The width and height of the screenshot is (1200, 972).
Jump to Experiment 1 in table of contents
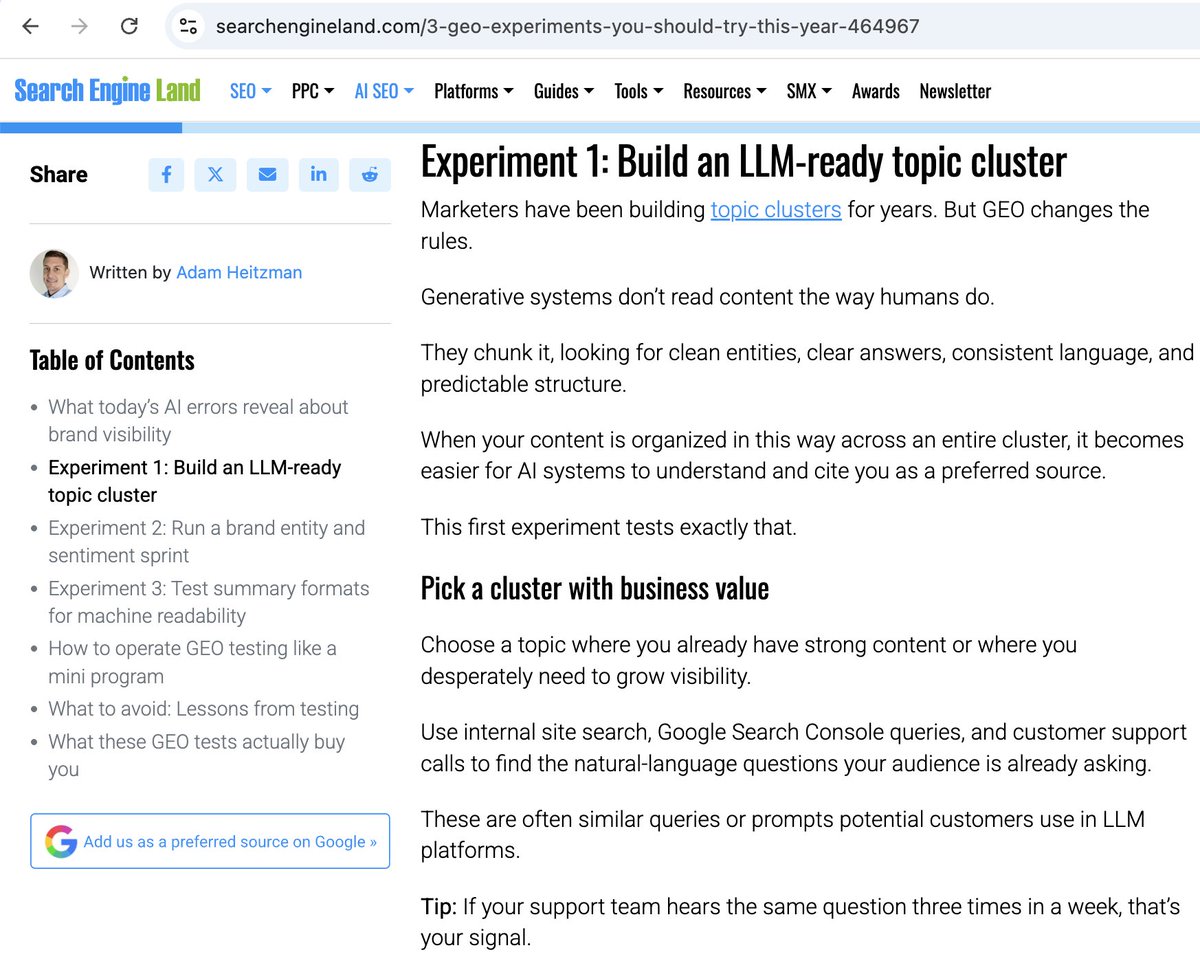(x=195, y=481)
